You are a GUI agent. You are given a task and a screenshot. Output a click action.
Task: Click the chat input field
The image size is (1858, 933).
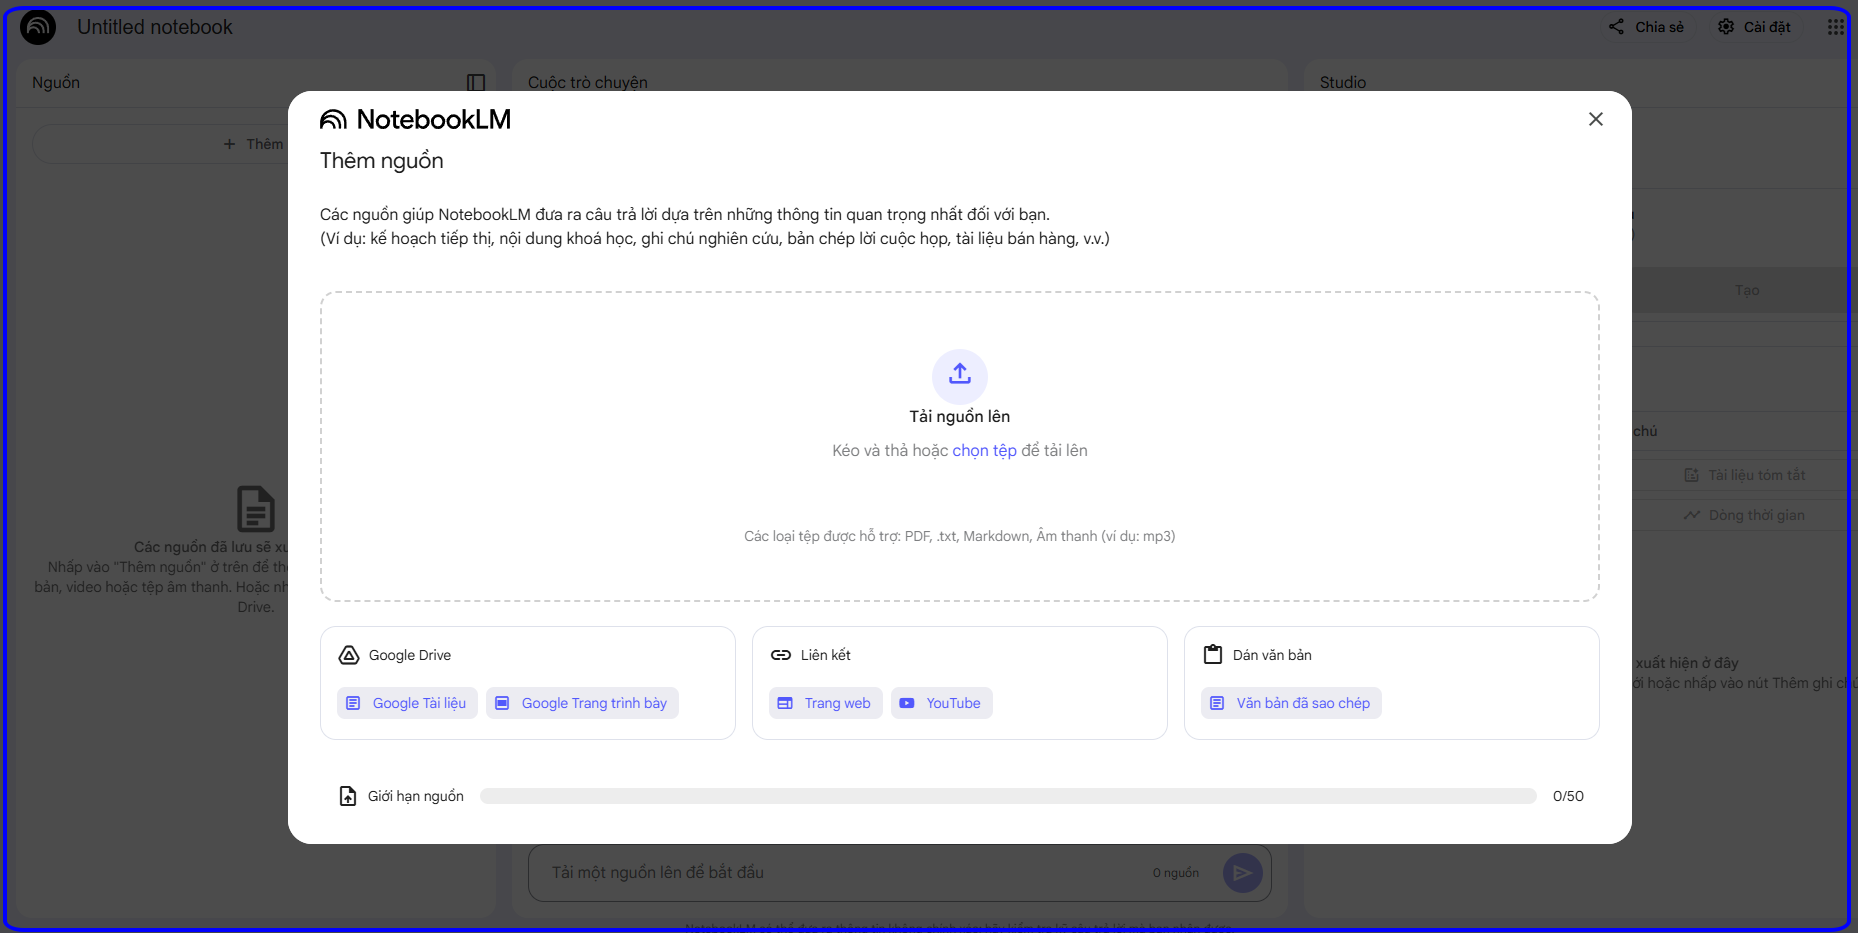840,873
